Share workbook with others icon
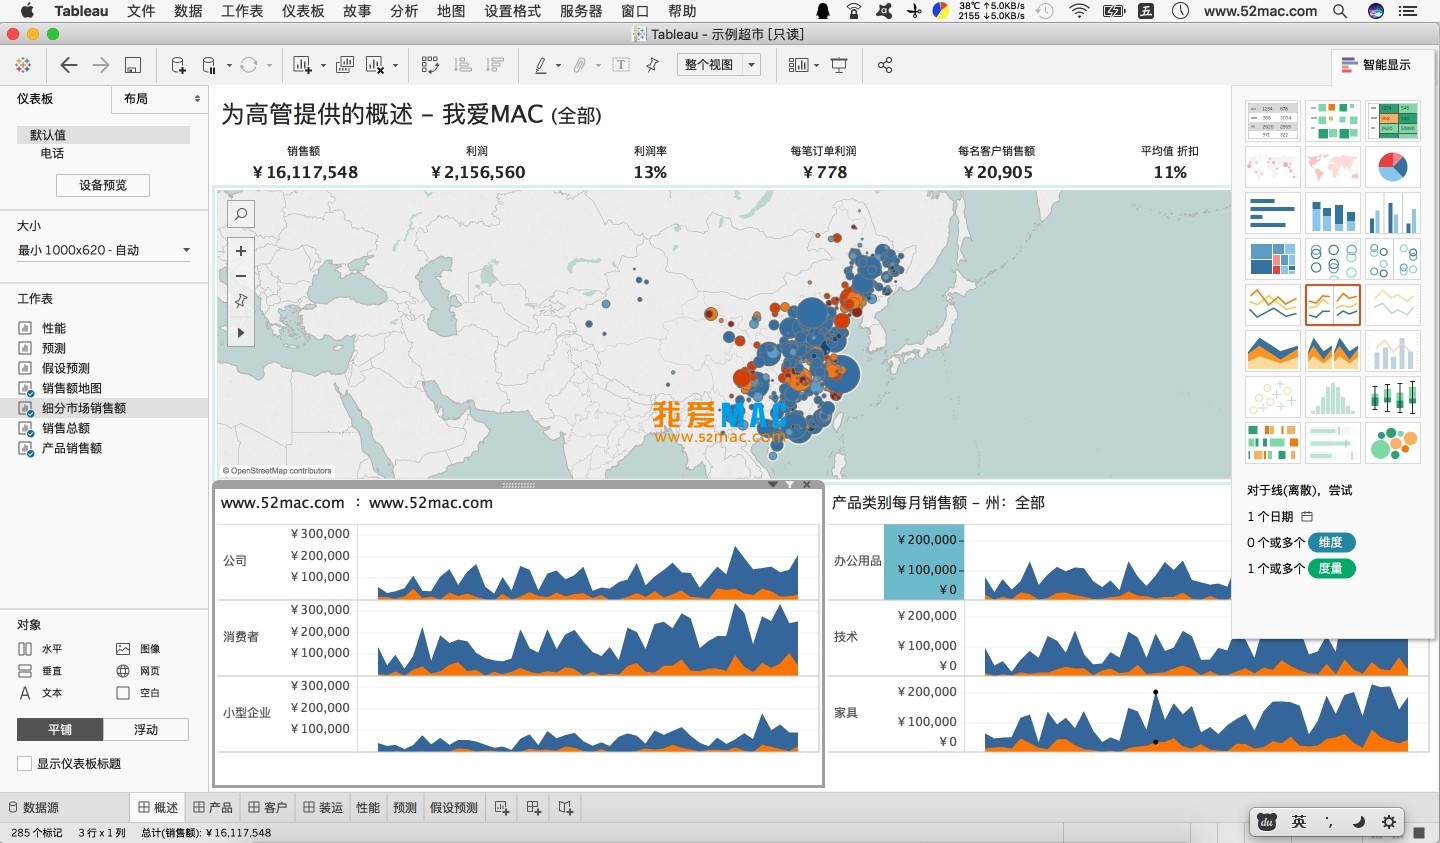Screen dimensions: 1440x843 [x=884, y=65]
